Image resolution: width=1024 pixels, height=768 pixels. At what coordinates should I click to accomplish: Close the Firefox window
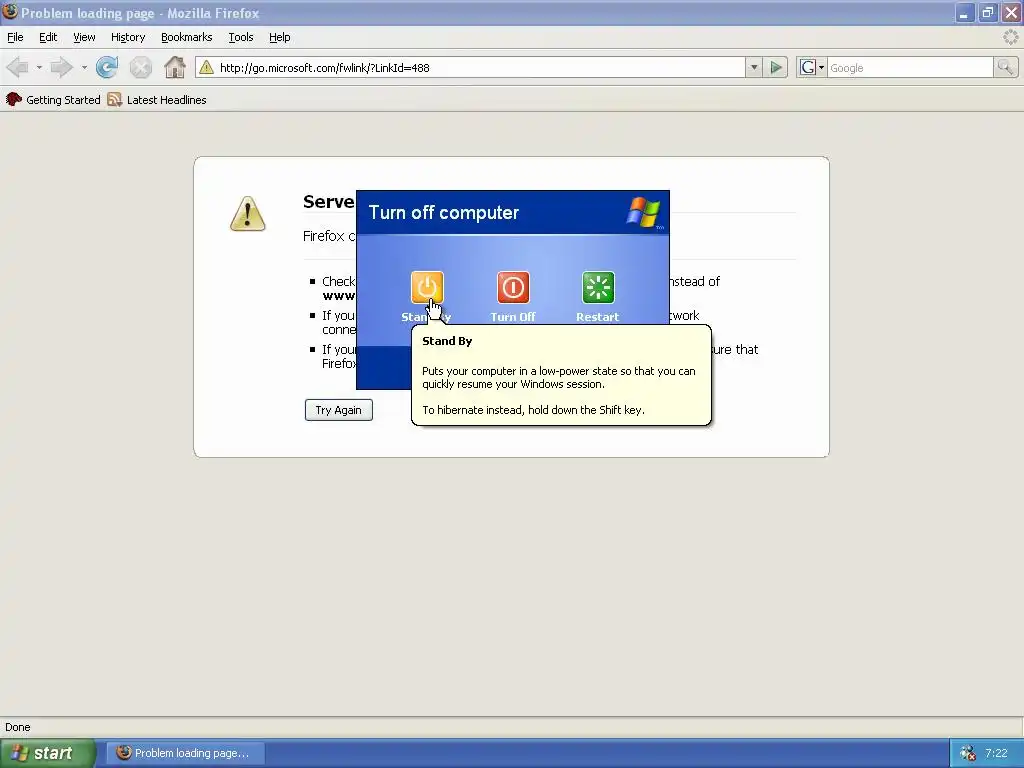[x=1011, y=12]
